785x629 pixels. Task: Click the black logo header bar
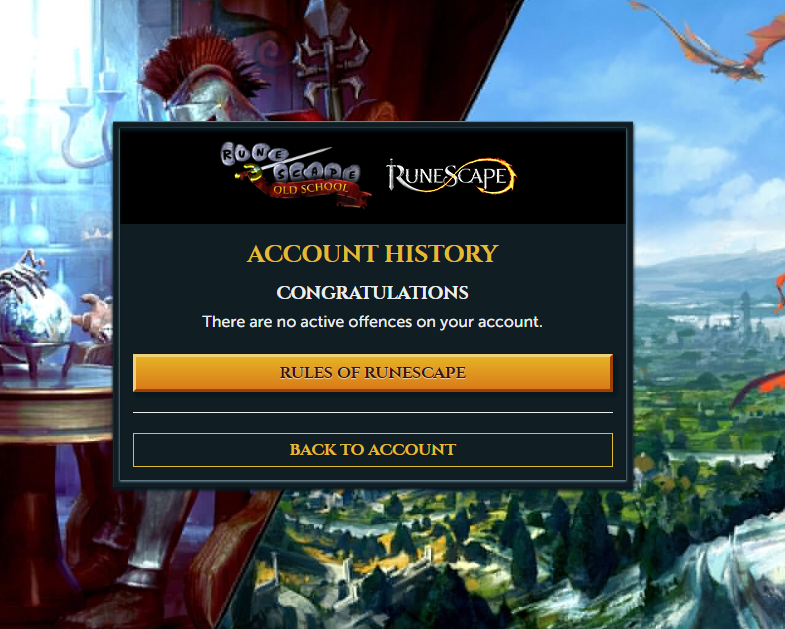click(x=372, y=176)
